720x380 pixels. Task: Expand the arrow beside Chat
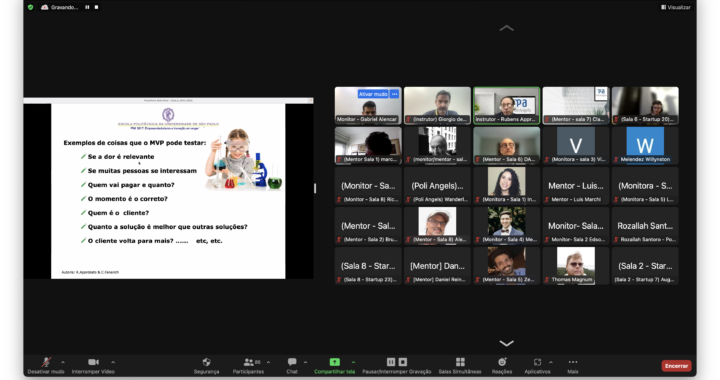pos(305,362)
